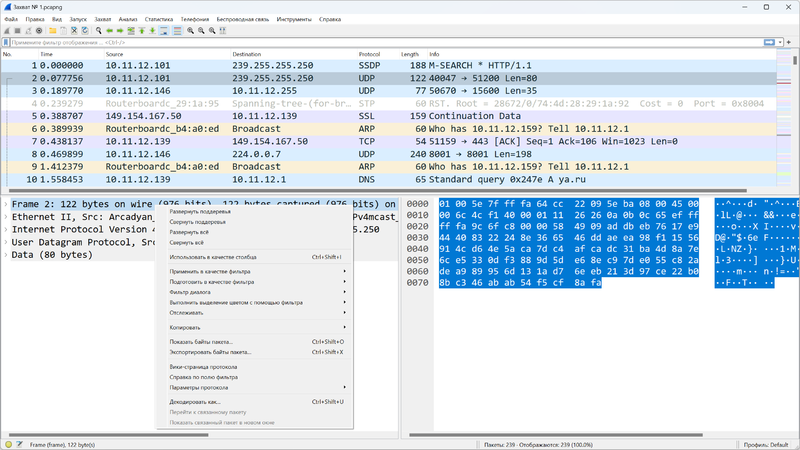Click 'Профиль: Default' in status bar
Screen dimensions: 800x450
(x=766, y=445)
